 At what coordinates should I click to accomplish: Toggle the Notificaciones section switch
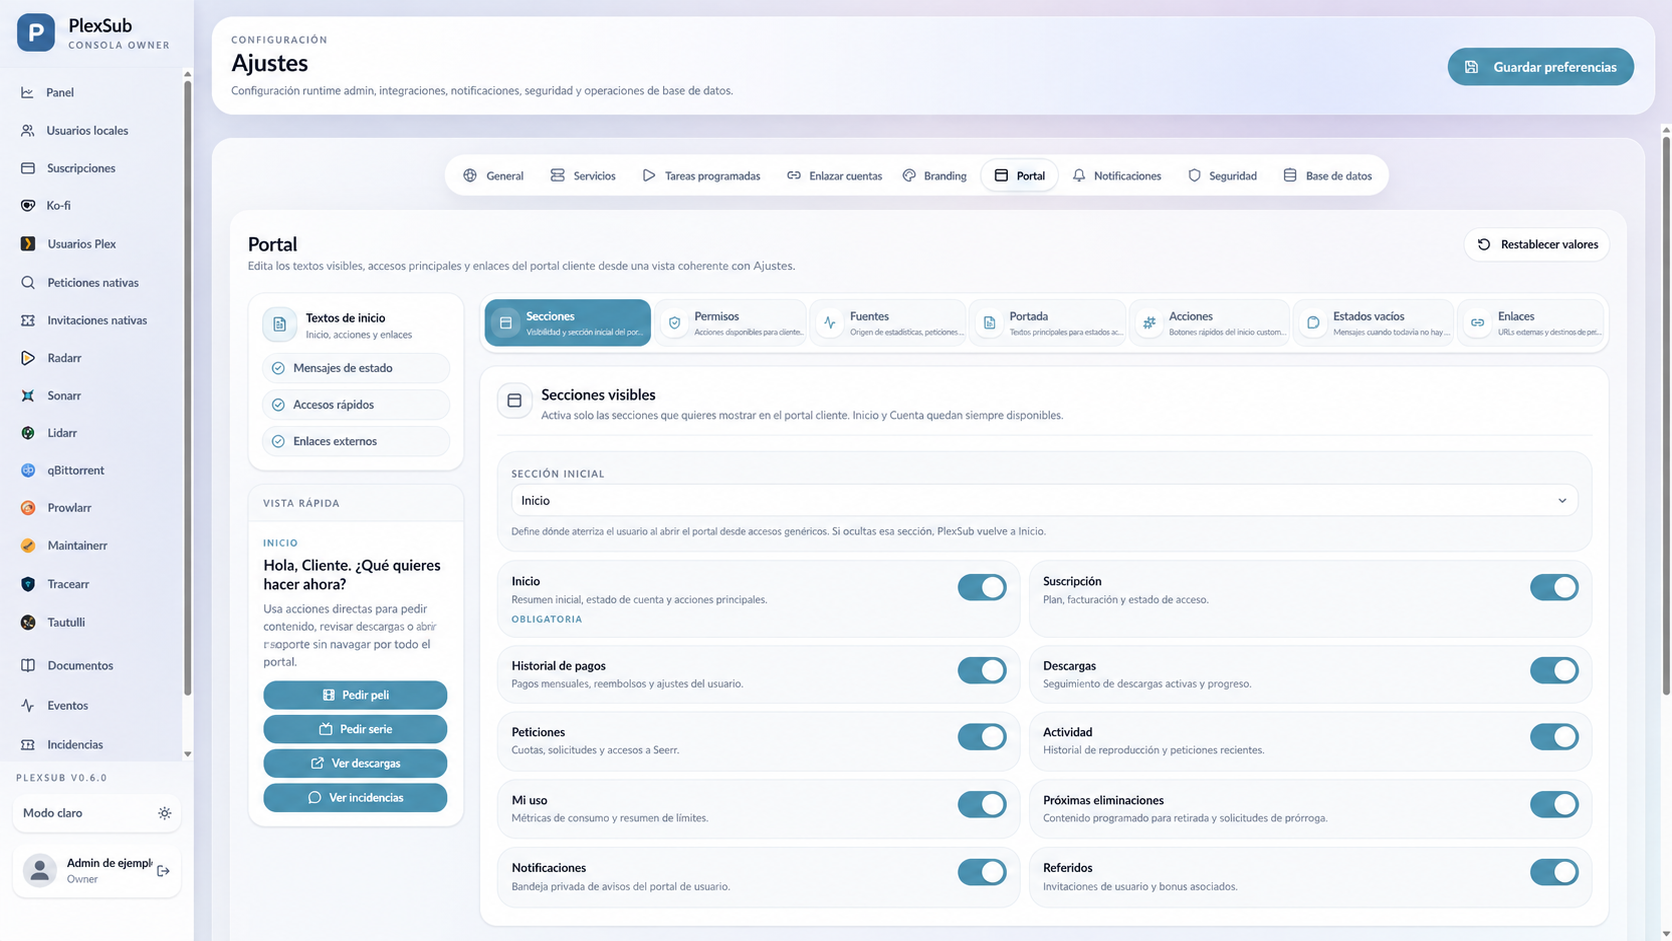click(x=982, y=872)
